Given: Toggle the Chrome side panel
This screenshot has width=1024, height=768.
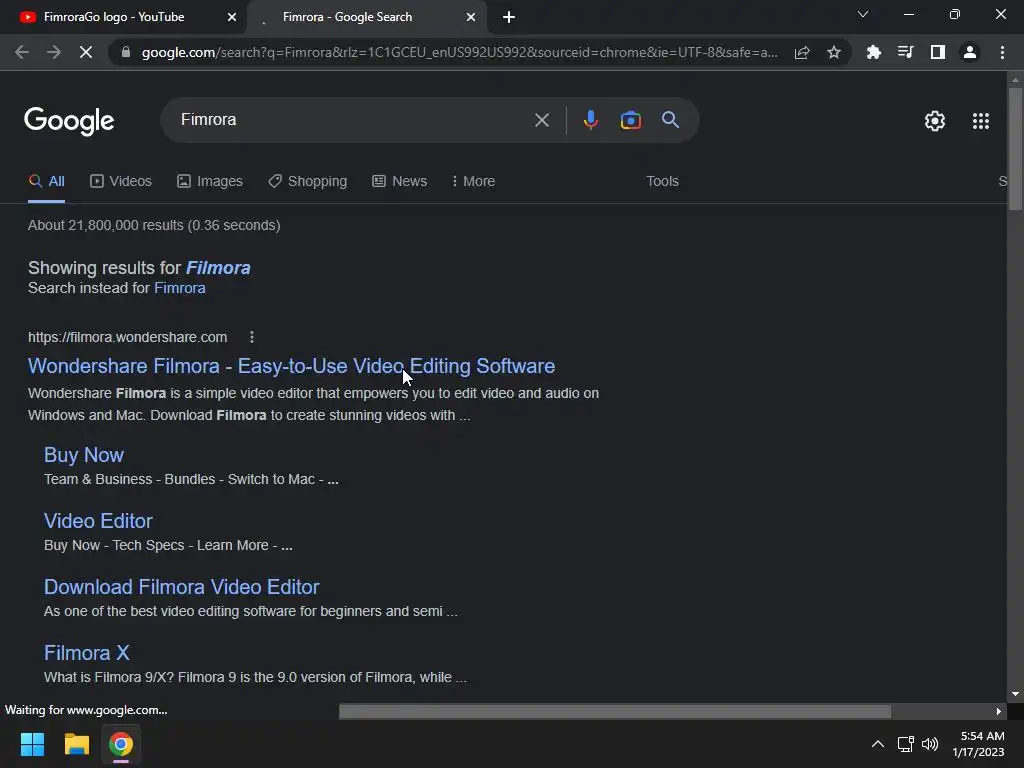Looking at the screenshot, I should click(938, 52).
